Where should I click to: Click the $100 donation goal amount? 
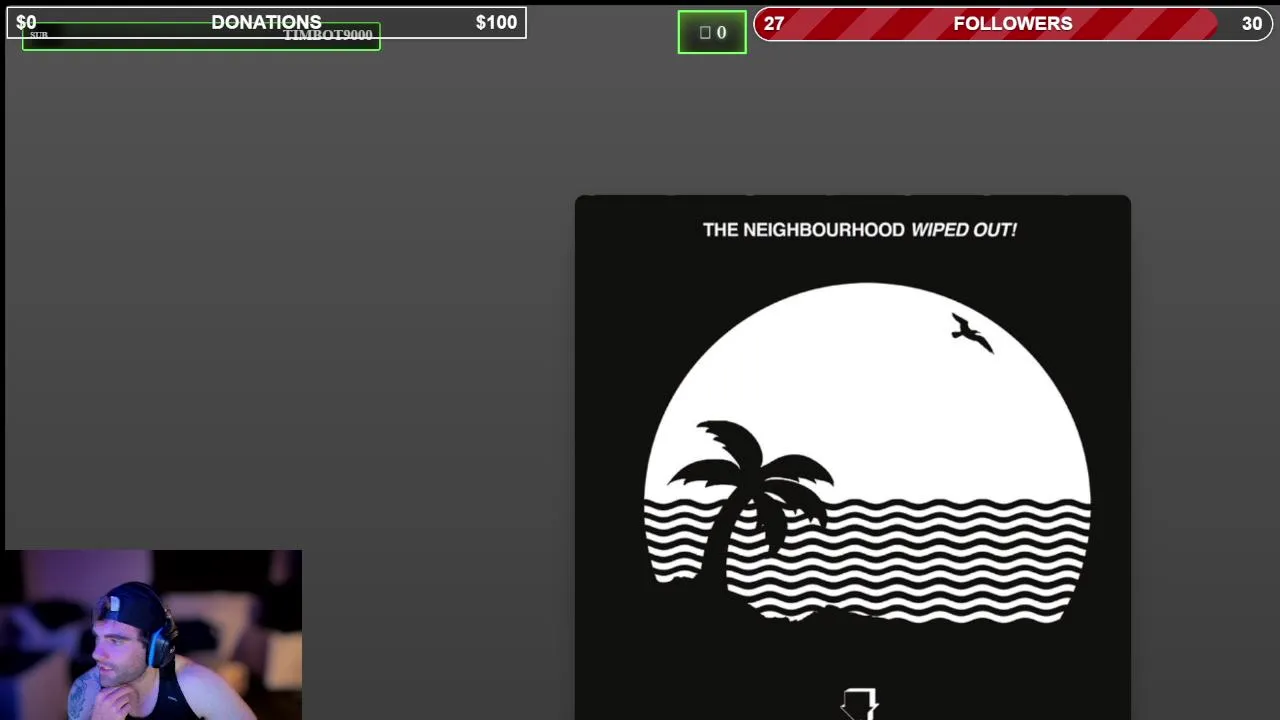click(x=496, y=22)
